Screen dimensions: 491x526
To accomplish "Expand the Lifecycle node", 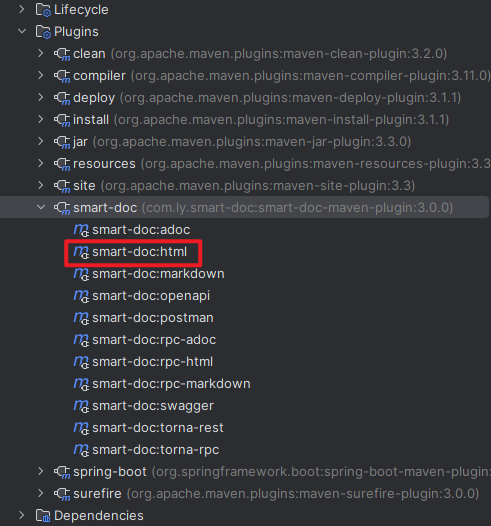I will (x=22, y=9).
